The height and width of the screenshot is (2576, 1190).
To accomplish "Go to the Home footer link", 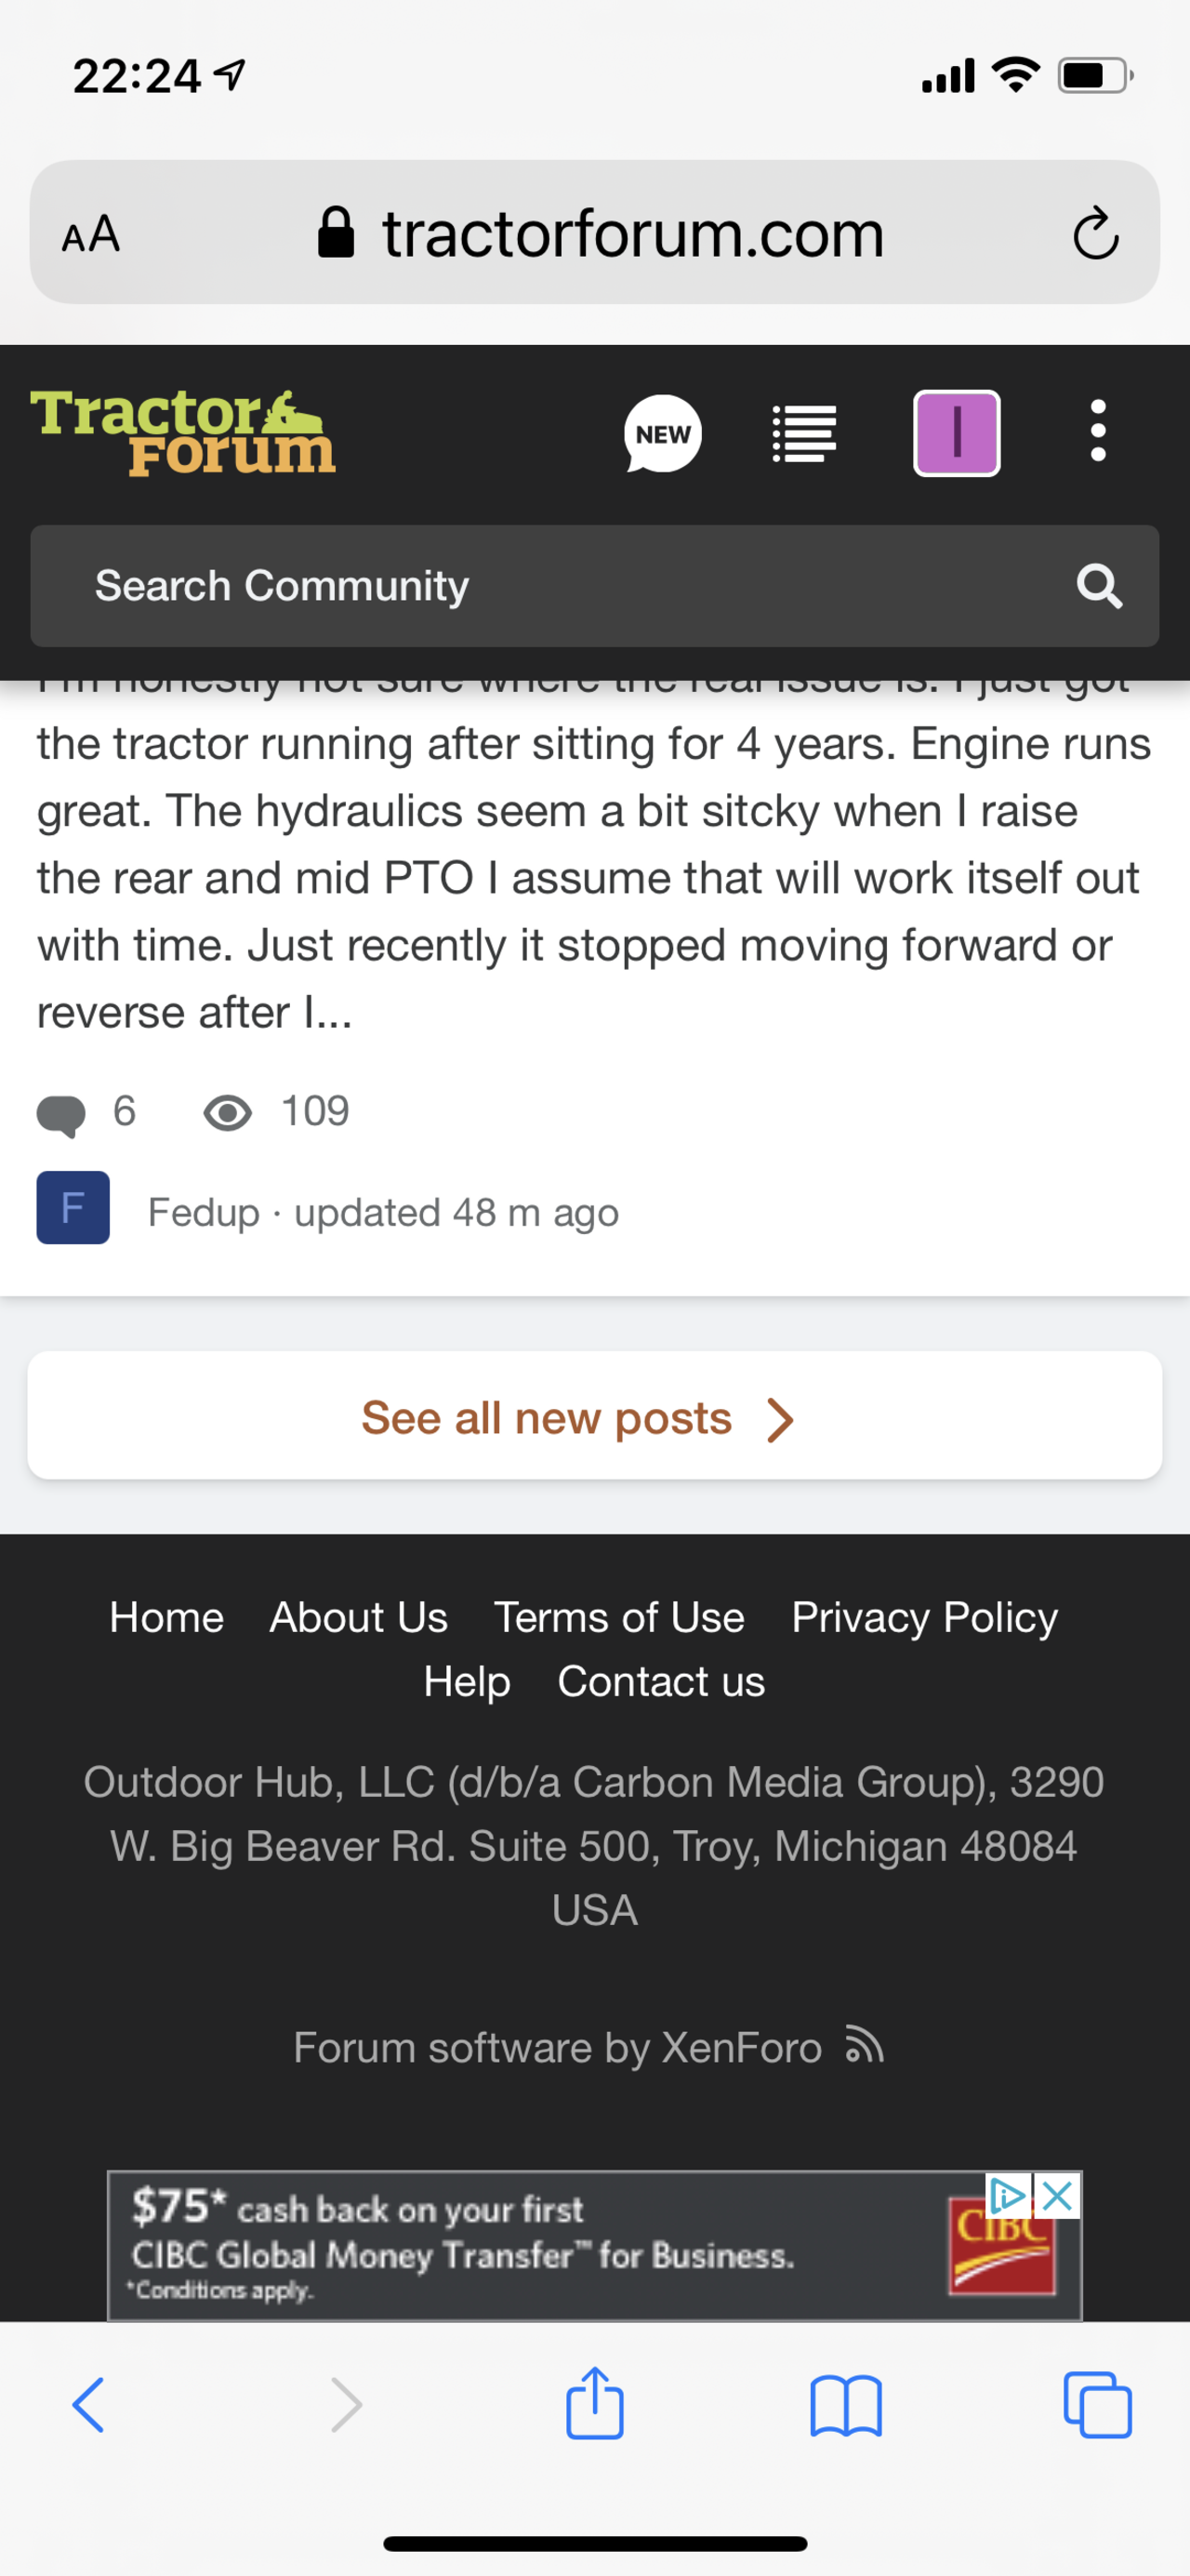I will tap(167, 1617).
